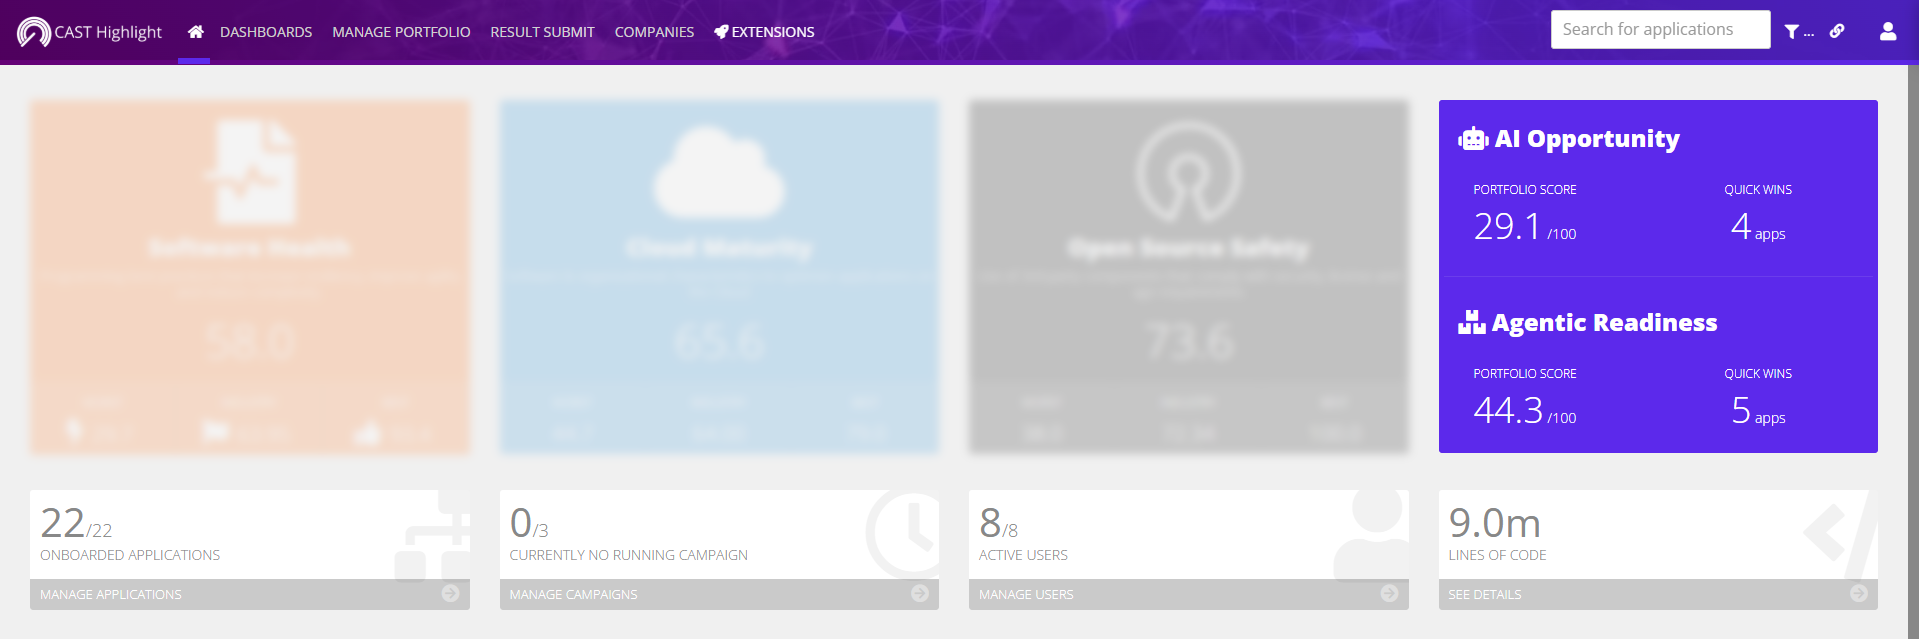Click arrow icon beside MANAGE CAMPAIGNS

(920, 594)
